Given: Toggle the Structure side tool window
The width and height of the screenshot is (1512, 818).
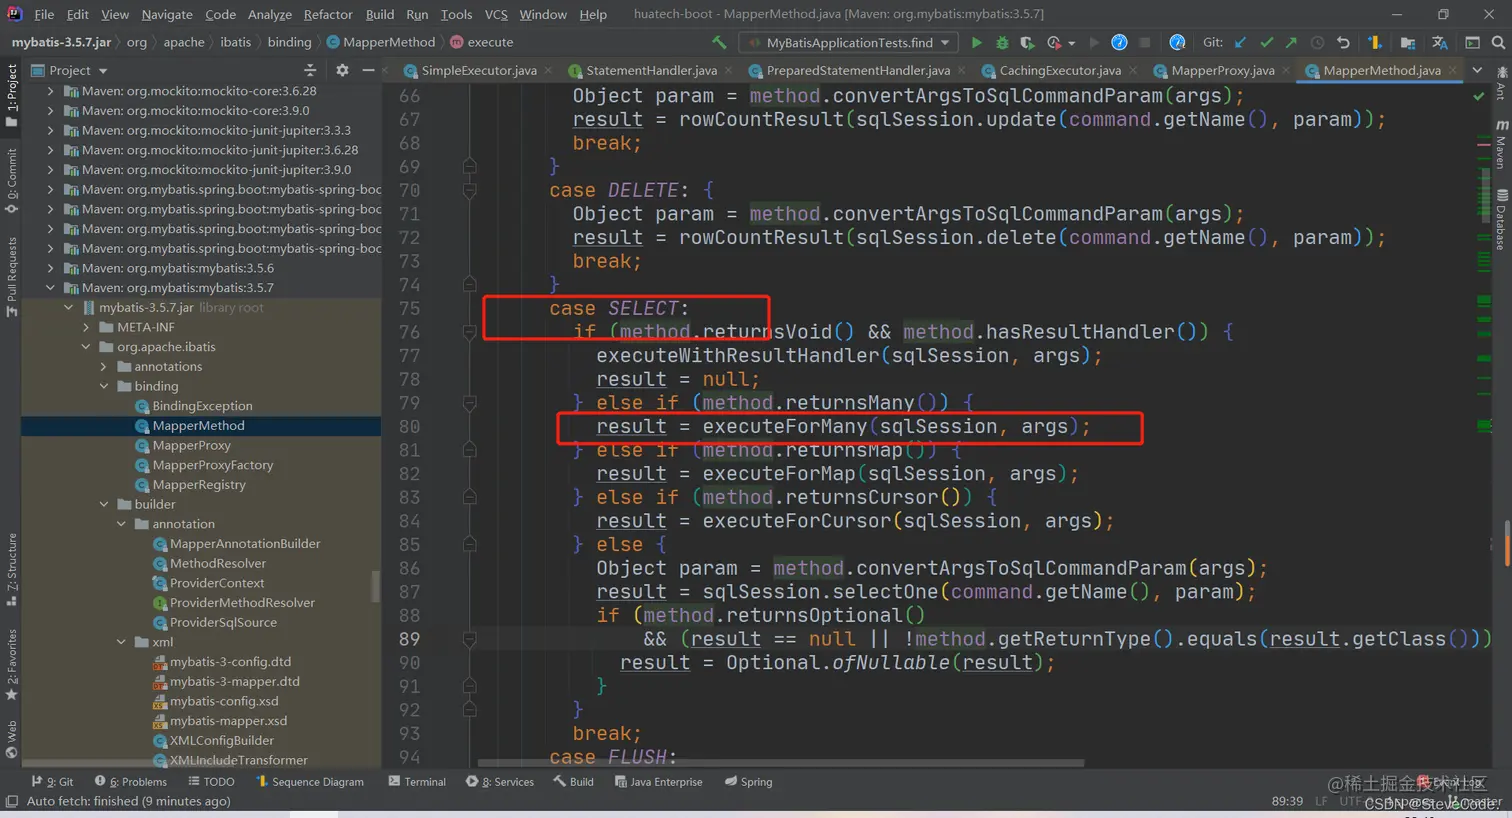Looking at the screenshot, I should coord(11,570).
